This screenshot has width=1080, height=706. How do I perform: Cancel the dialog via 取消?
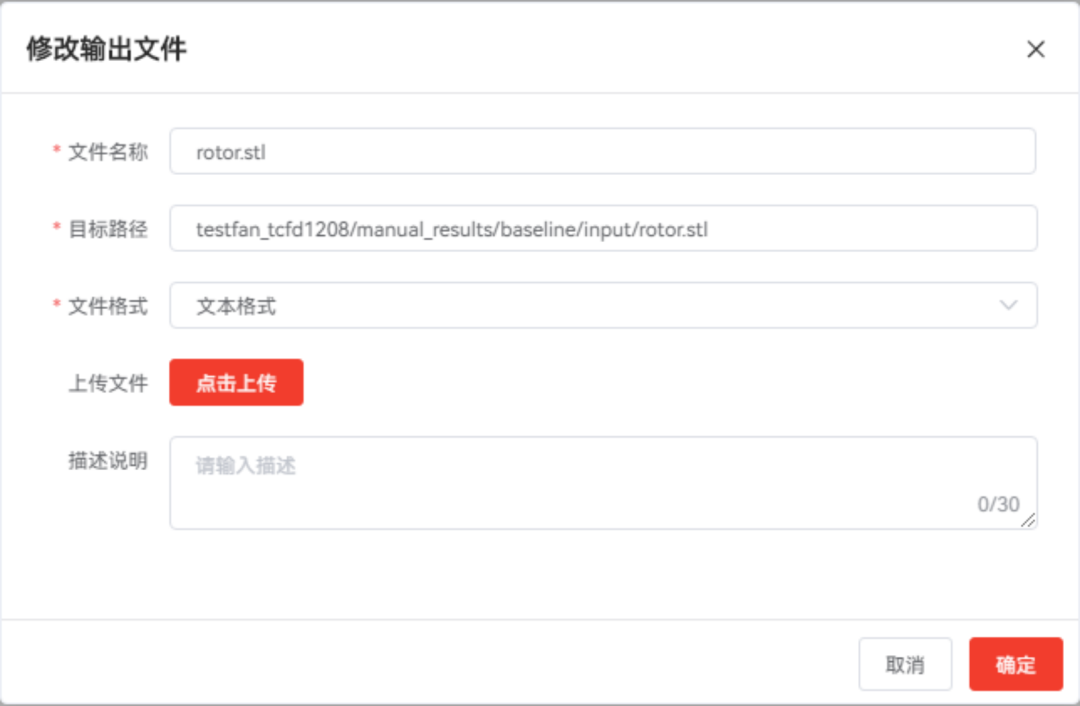905,664
